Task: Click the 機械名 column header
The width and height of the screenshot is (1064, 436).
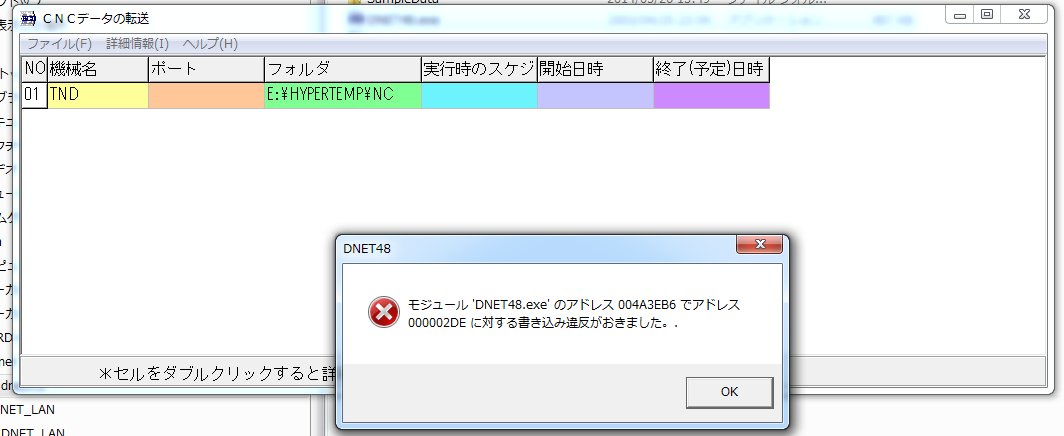Action: [98, 69]
